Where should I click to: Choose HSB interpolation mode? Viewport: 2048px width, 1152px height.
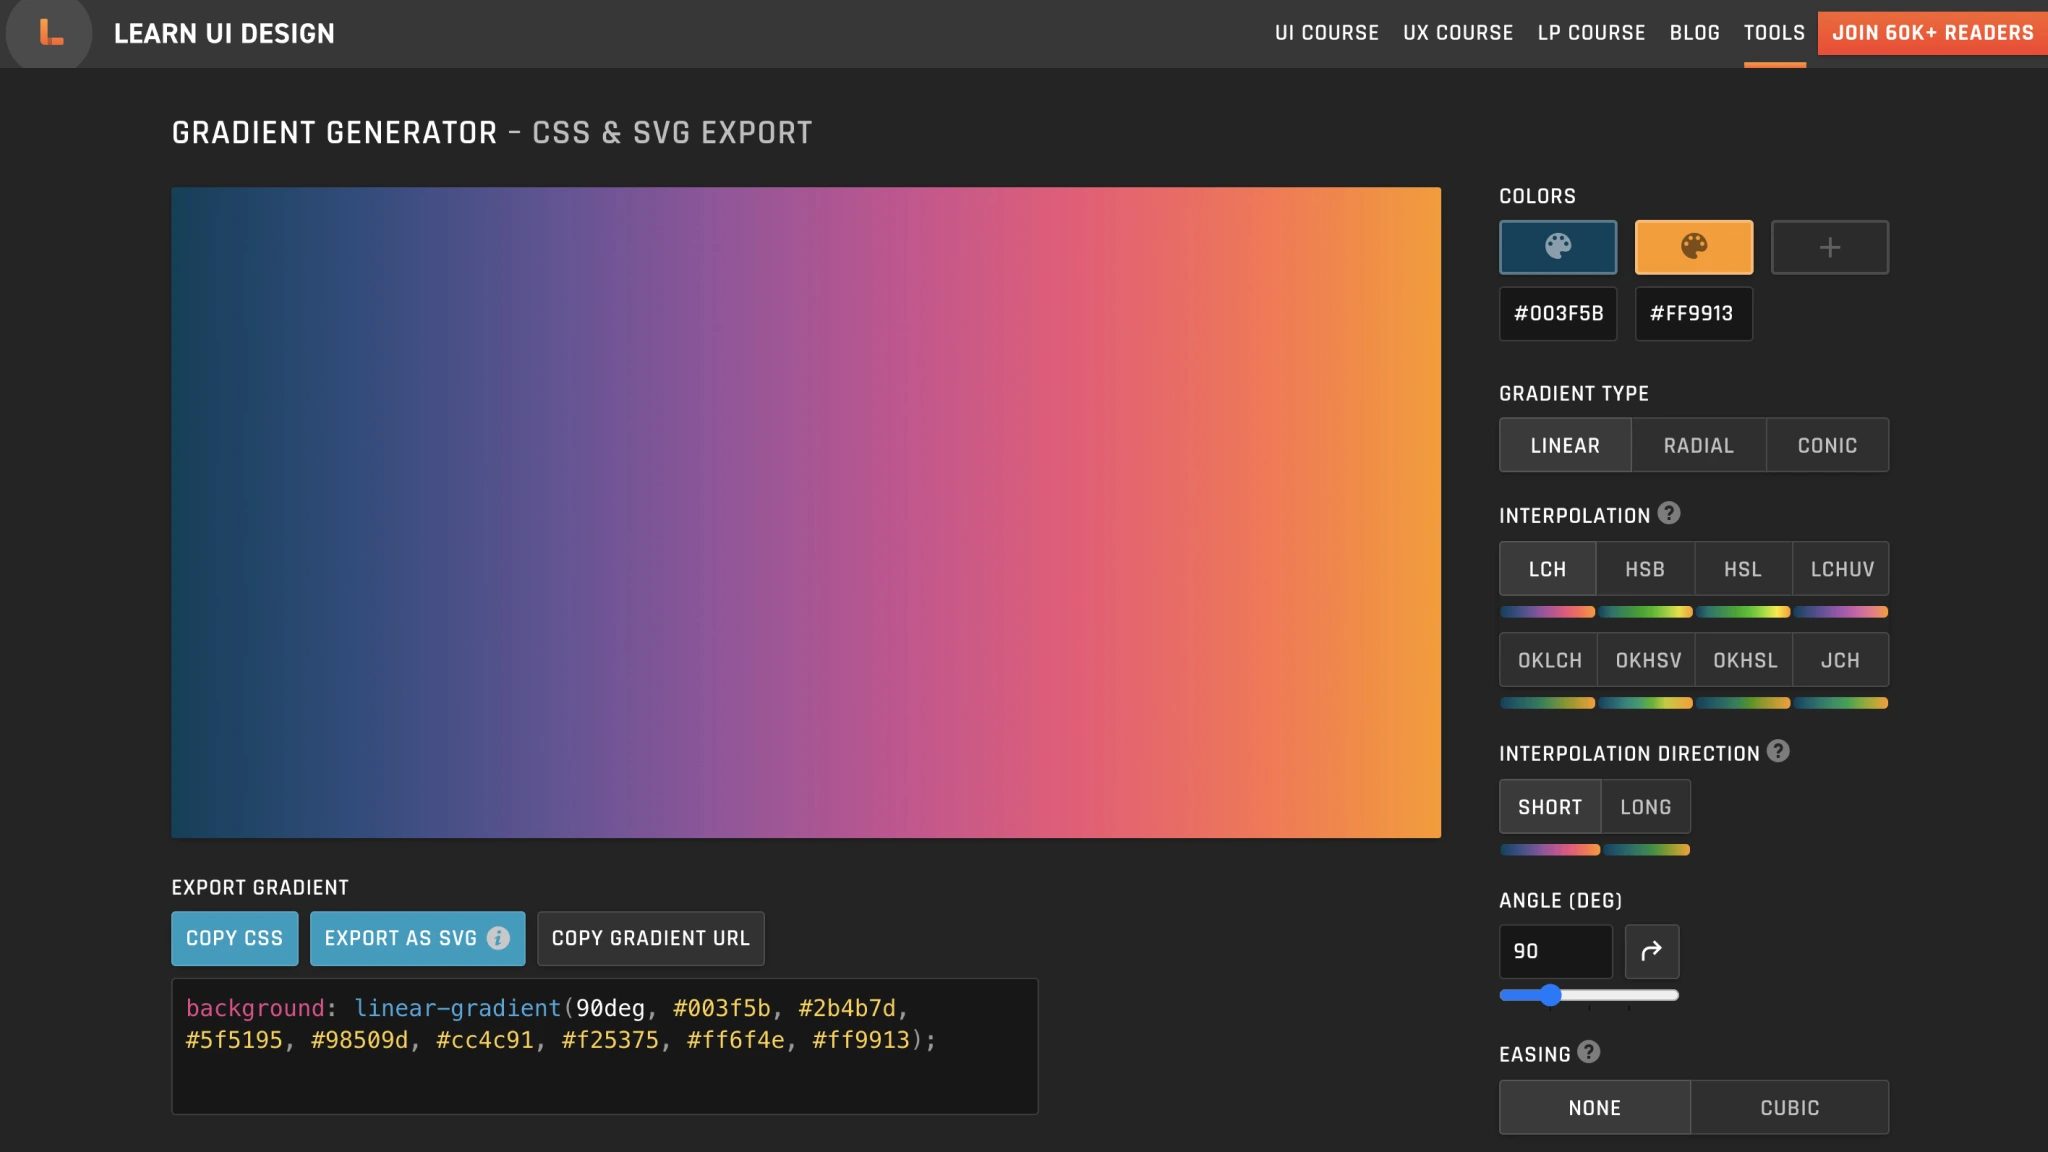point(1645,569)
